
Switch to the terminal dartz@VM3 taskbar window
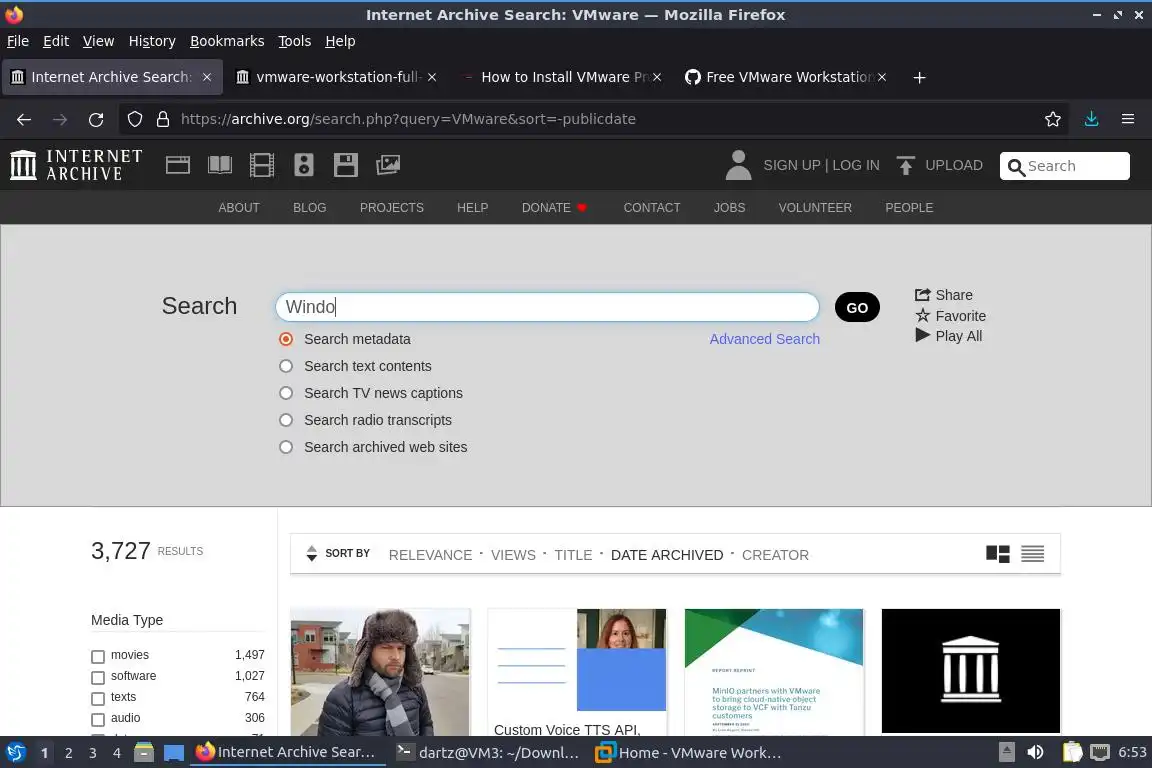point(488,753)
